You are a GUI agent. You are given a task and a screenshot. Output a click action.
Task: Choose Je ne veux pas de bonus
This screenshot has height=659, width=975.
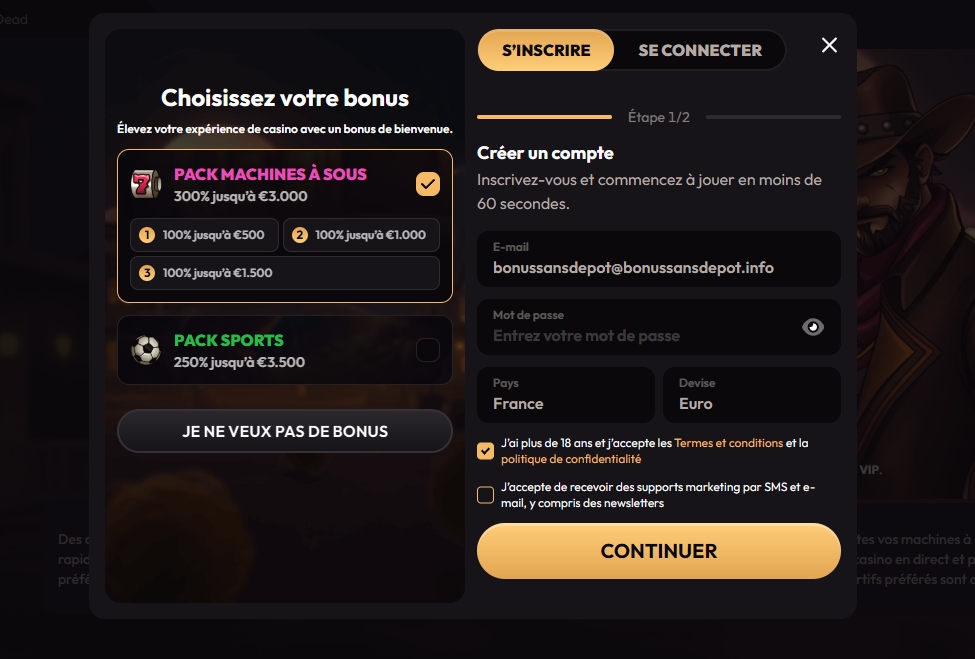(x=285, y=431)
